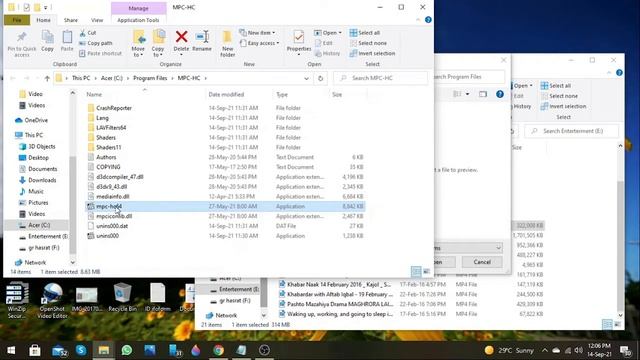The width and height of the screenshot is (640, 360).
Task: Sort by Date modified column
Action: (x=226, y=94)
